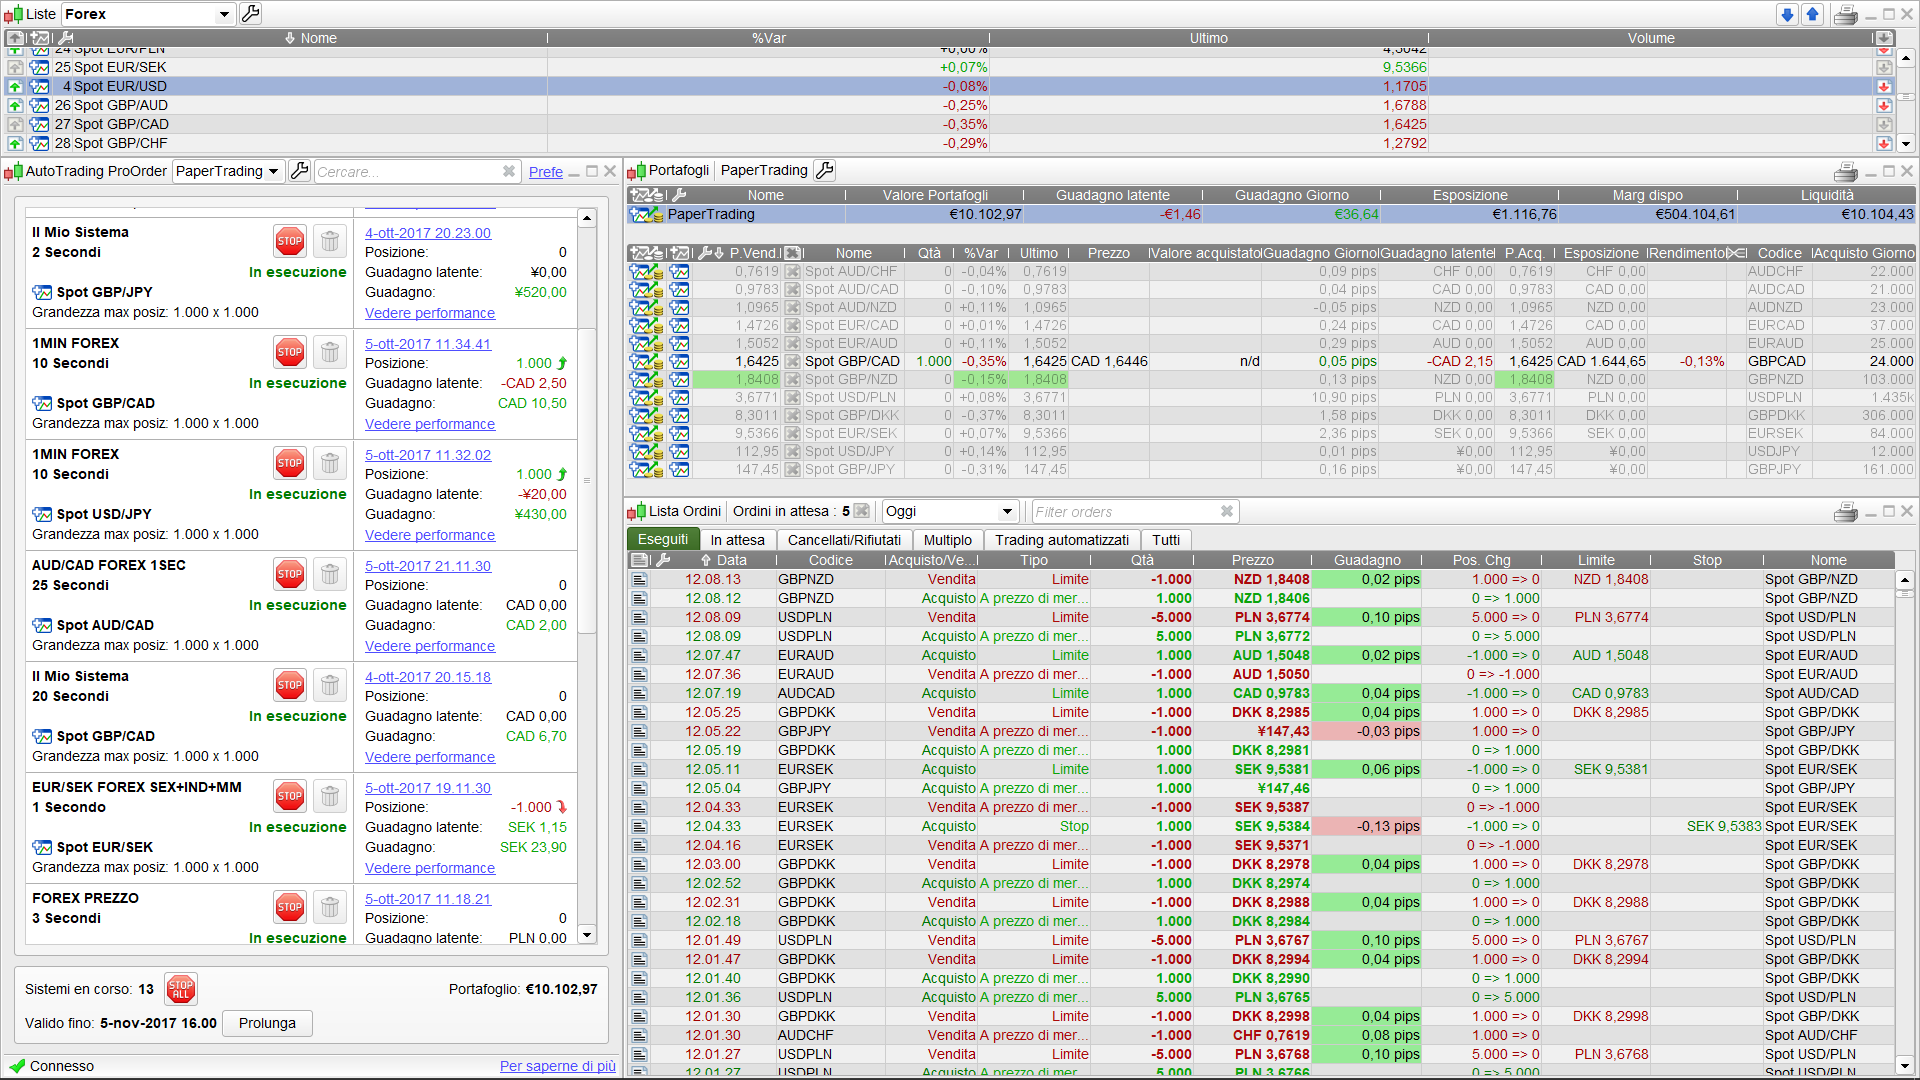Print the Lista Ordini panel
Image resolution: width=1920 pixels, height=1080 pixels.
pos(1845,512)
